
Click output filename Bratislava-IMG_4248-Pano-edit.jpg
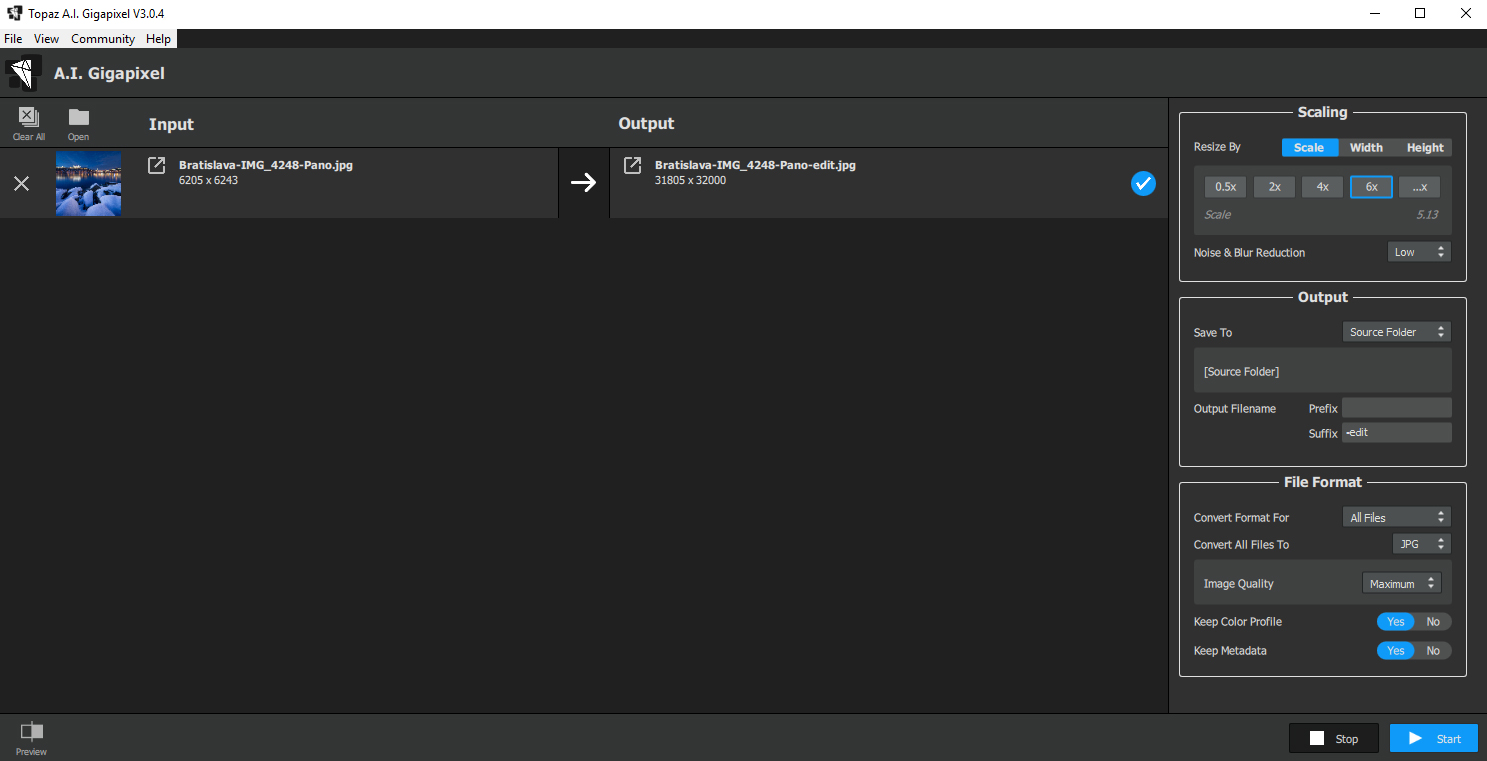755,165
